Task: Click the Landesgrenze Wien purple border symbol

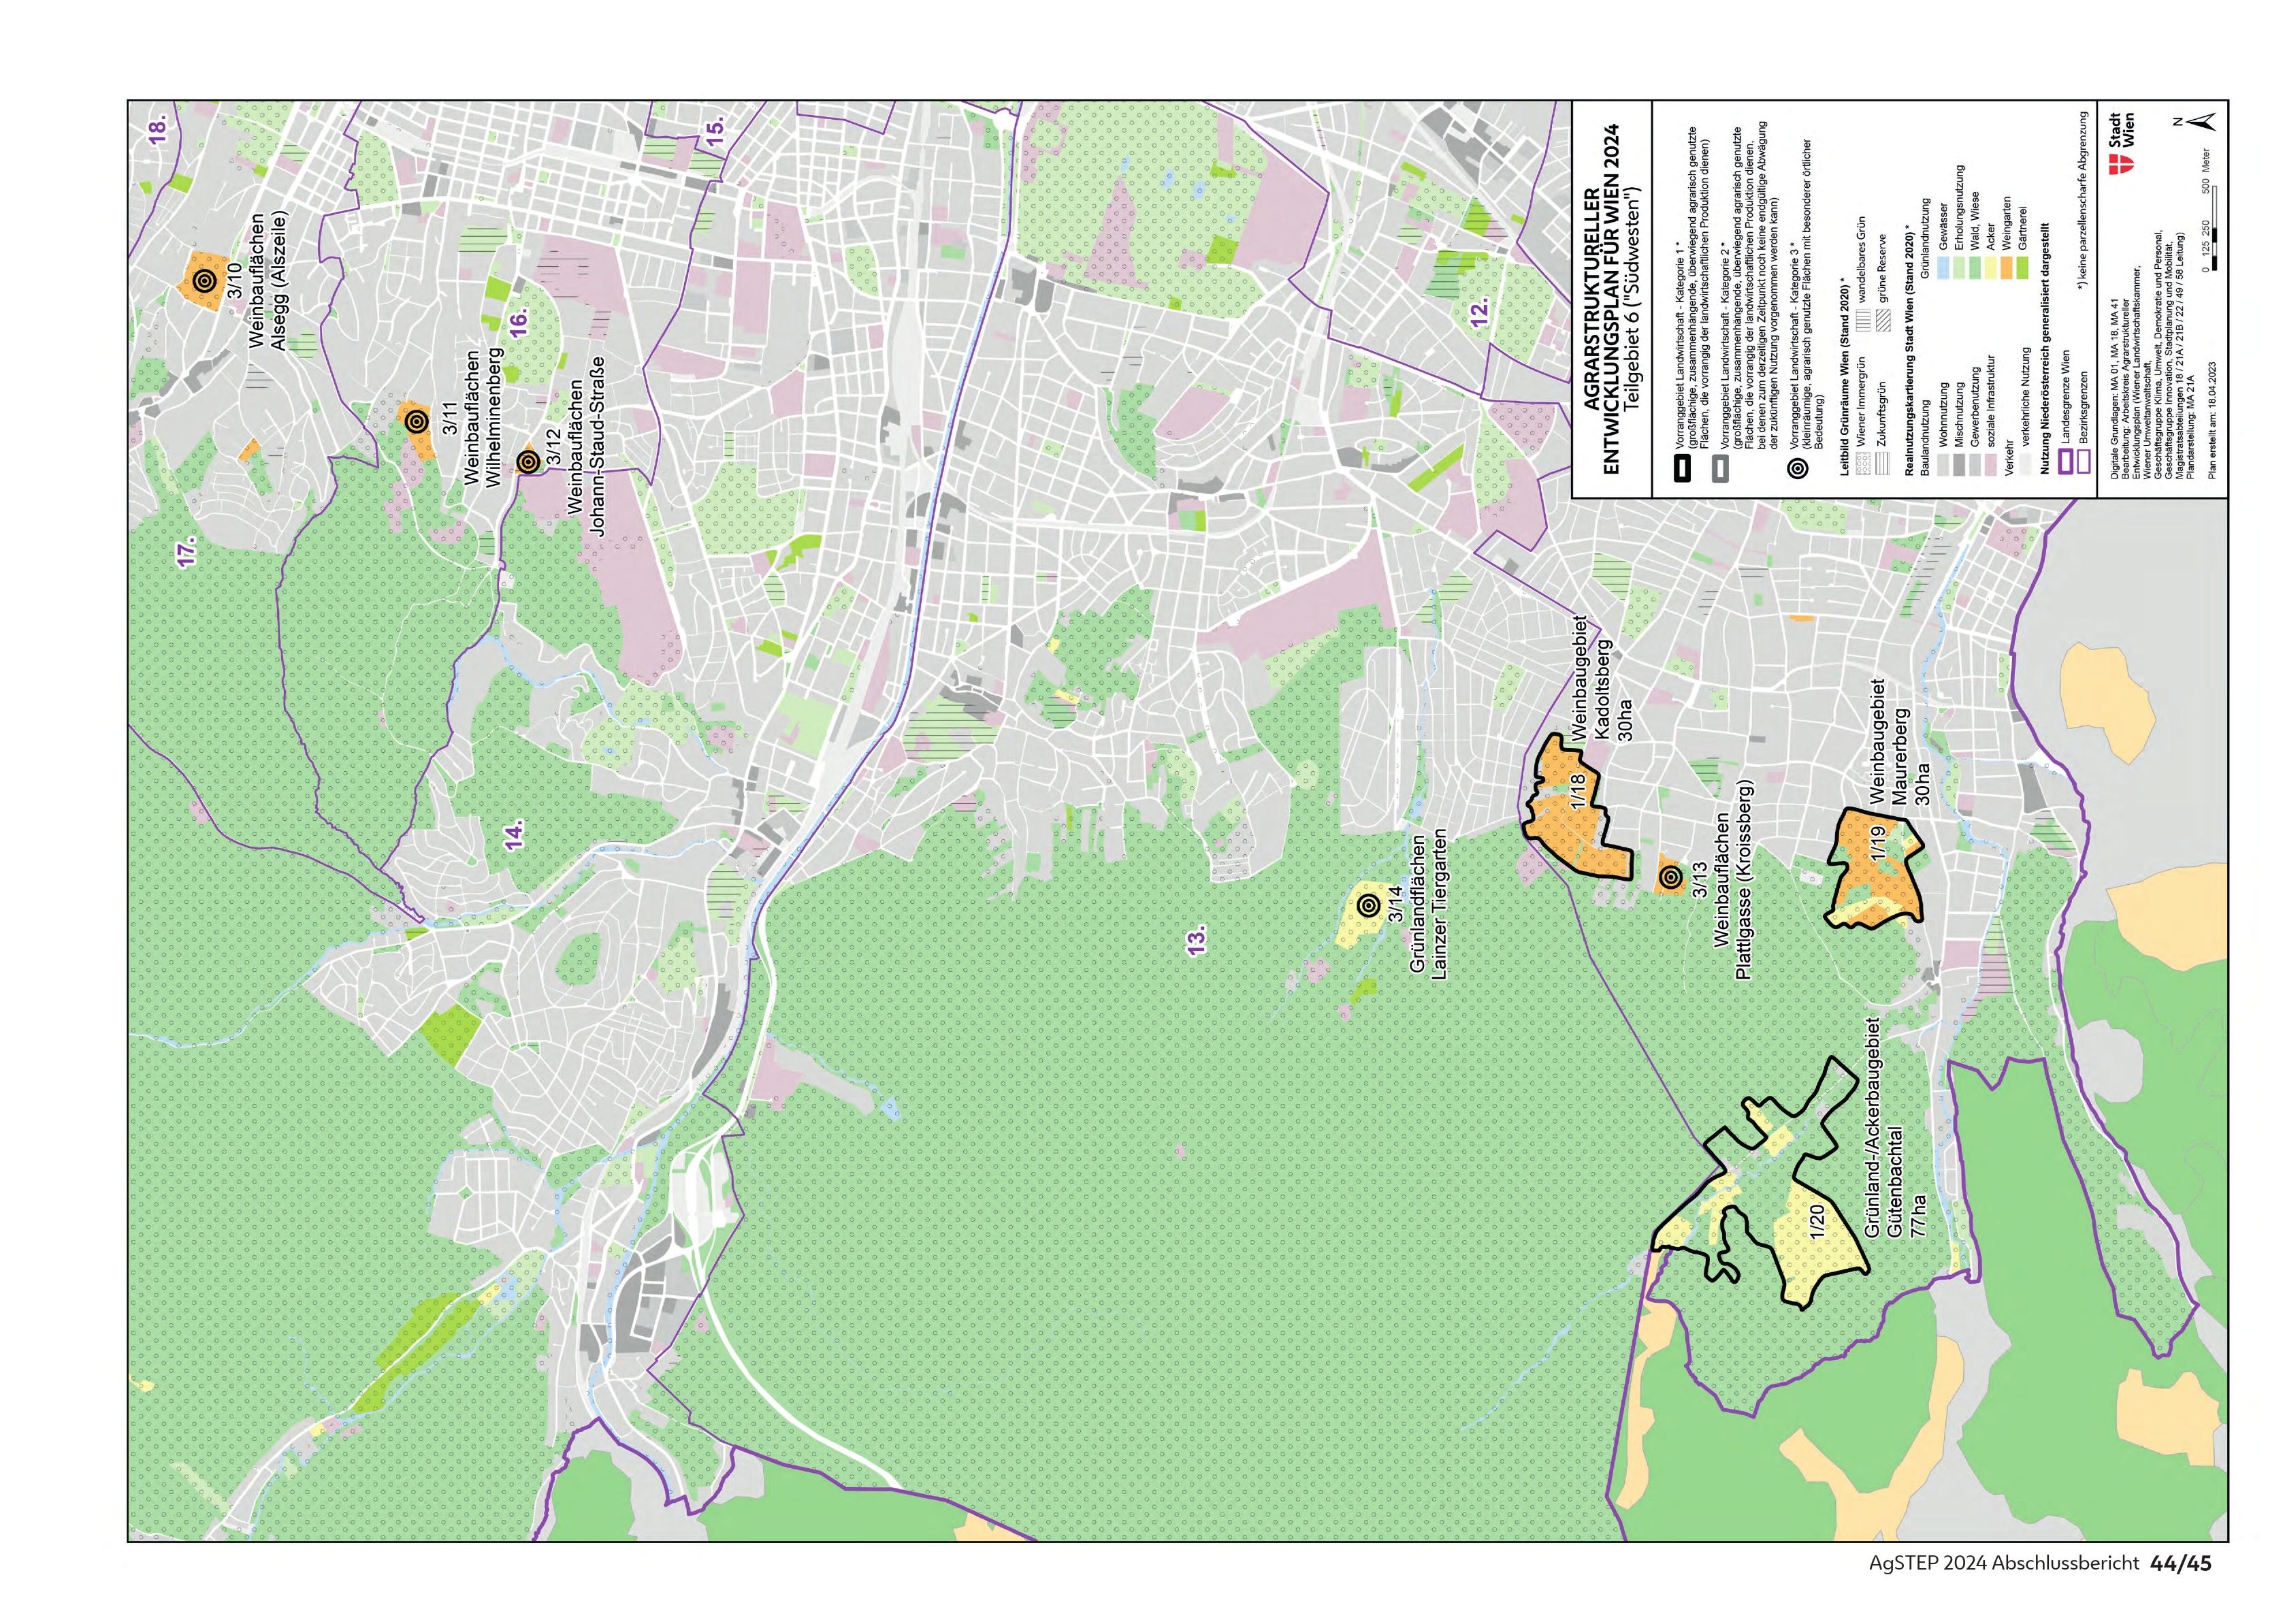Action: click(x=2066, y=462)
